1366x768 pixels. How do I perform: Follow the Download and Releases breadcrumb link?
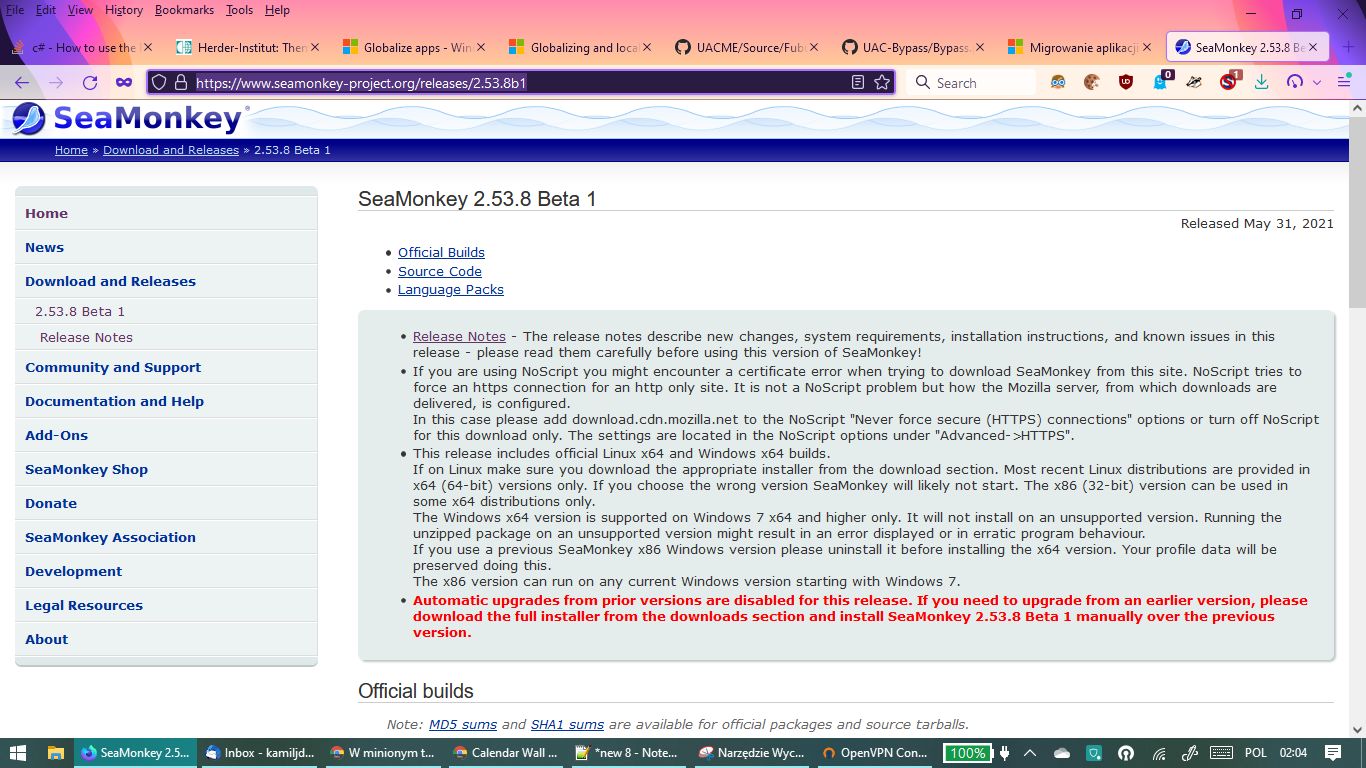pyautogui.click(x=171, y=150)
